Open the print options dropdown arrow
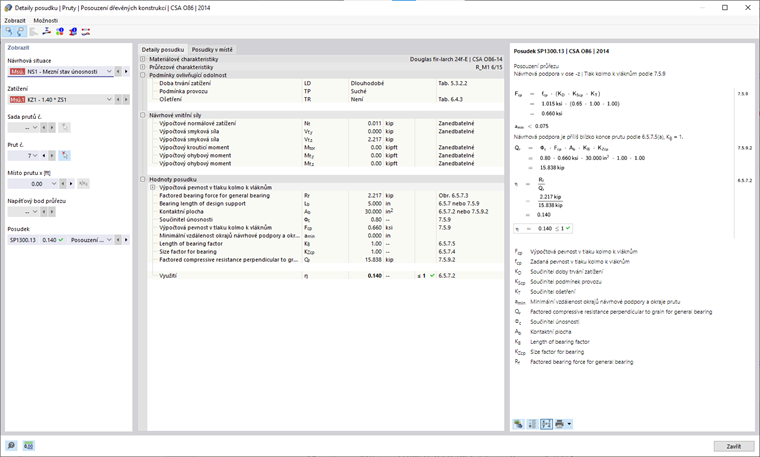760x457 pixels. (569, 424)
